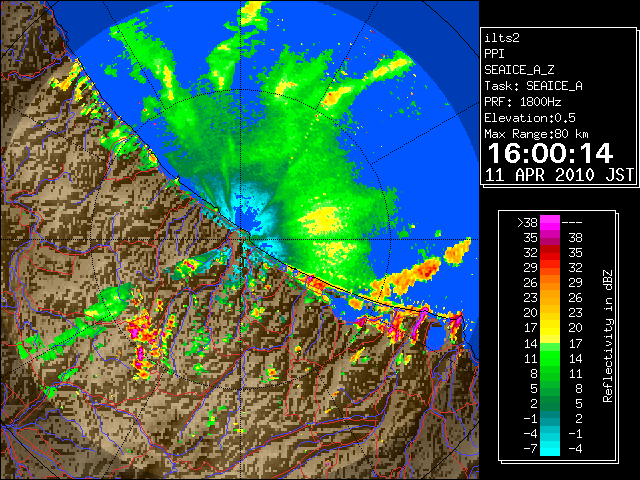The image size is (640, 480).
Task: Select the "Elevation:0.5" value
Action: pyautogui.click(x=530, y=118)
